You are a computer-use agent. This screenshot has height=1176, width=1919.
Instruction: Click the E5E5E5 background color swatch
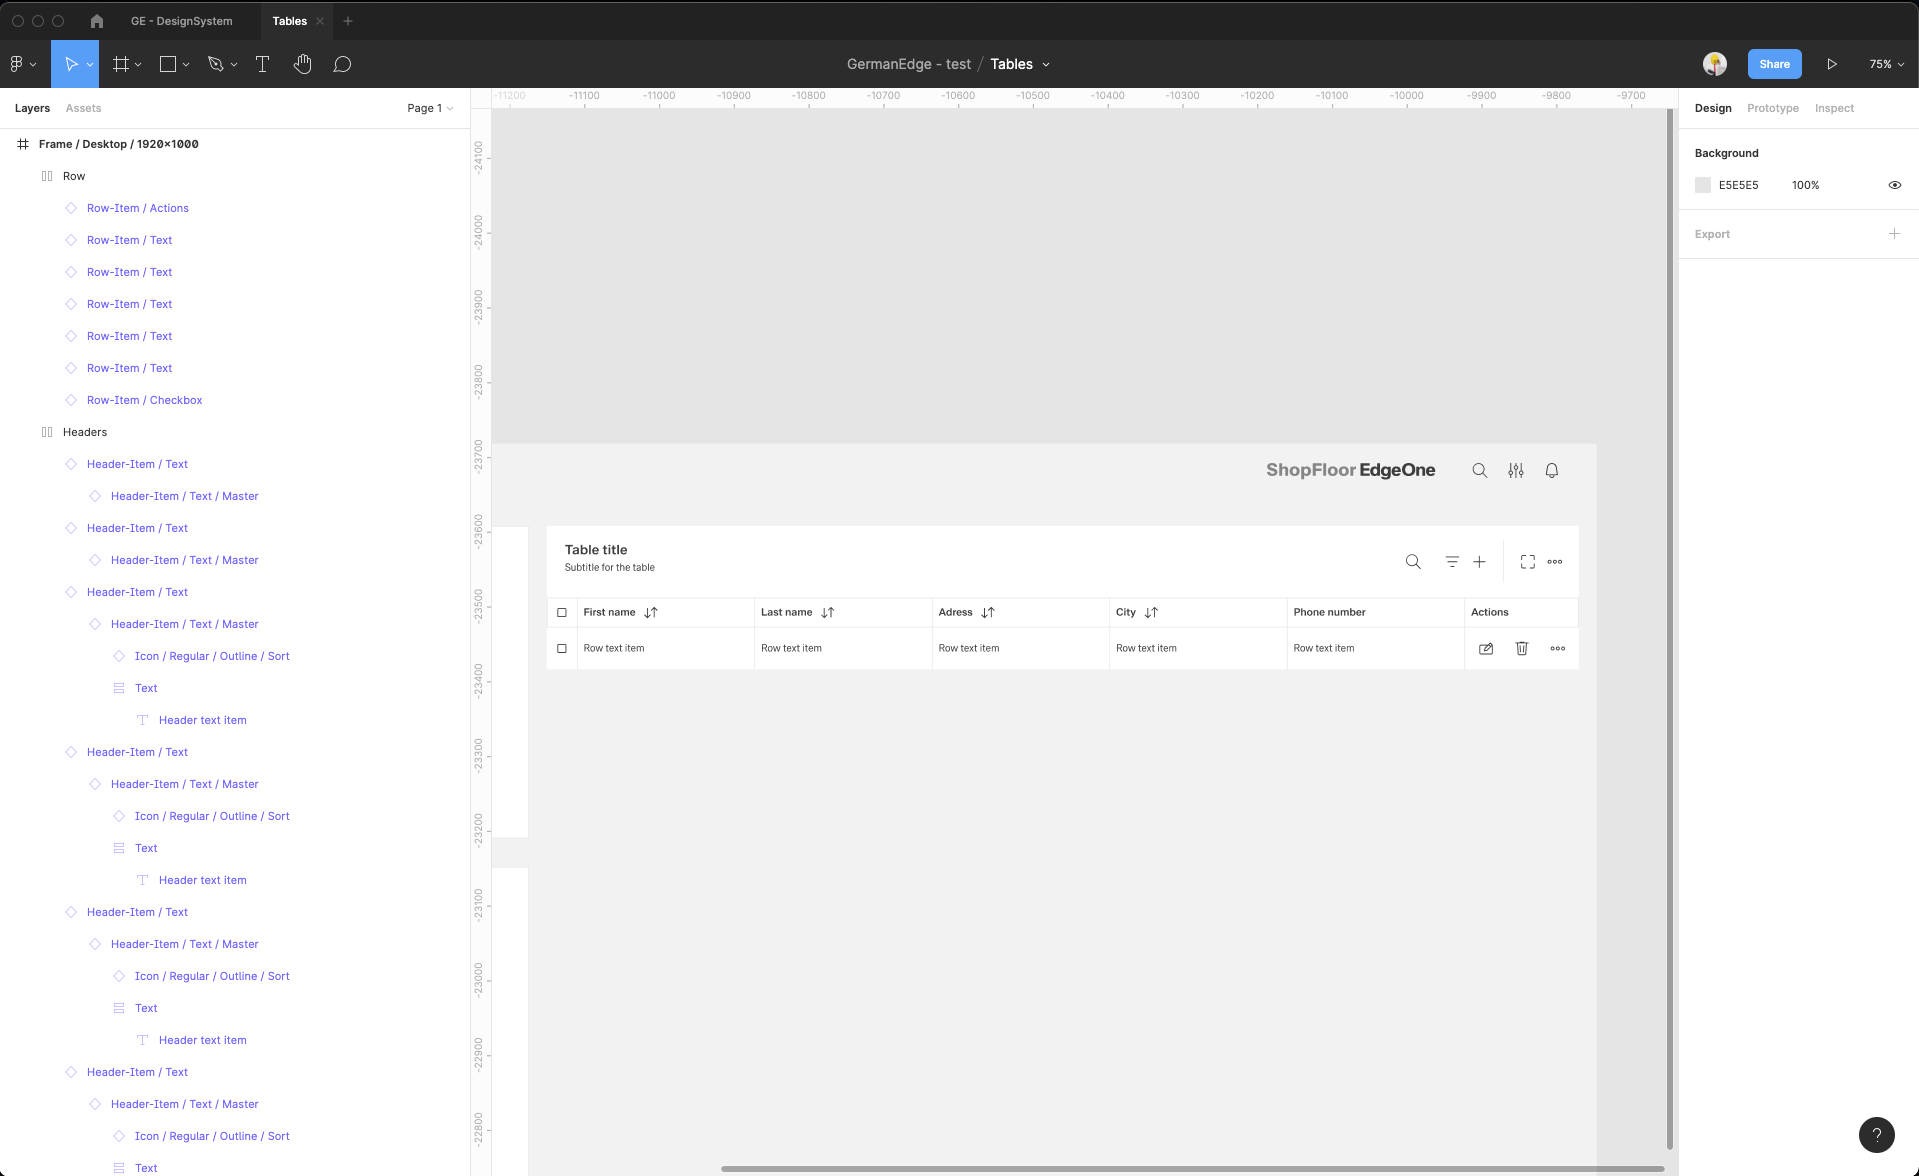click(x=1703, y=185)
